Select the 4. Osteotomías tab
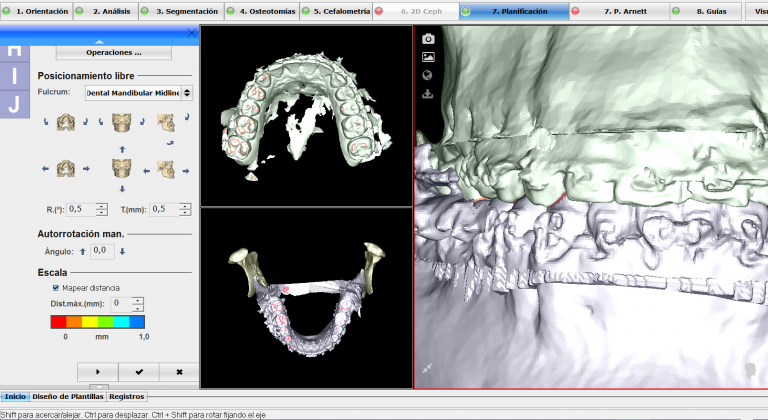The width and height of the screenshot is (768, 420). coord(262,11)
